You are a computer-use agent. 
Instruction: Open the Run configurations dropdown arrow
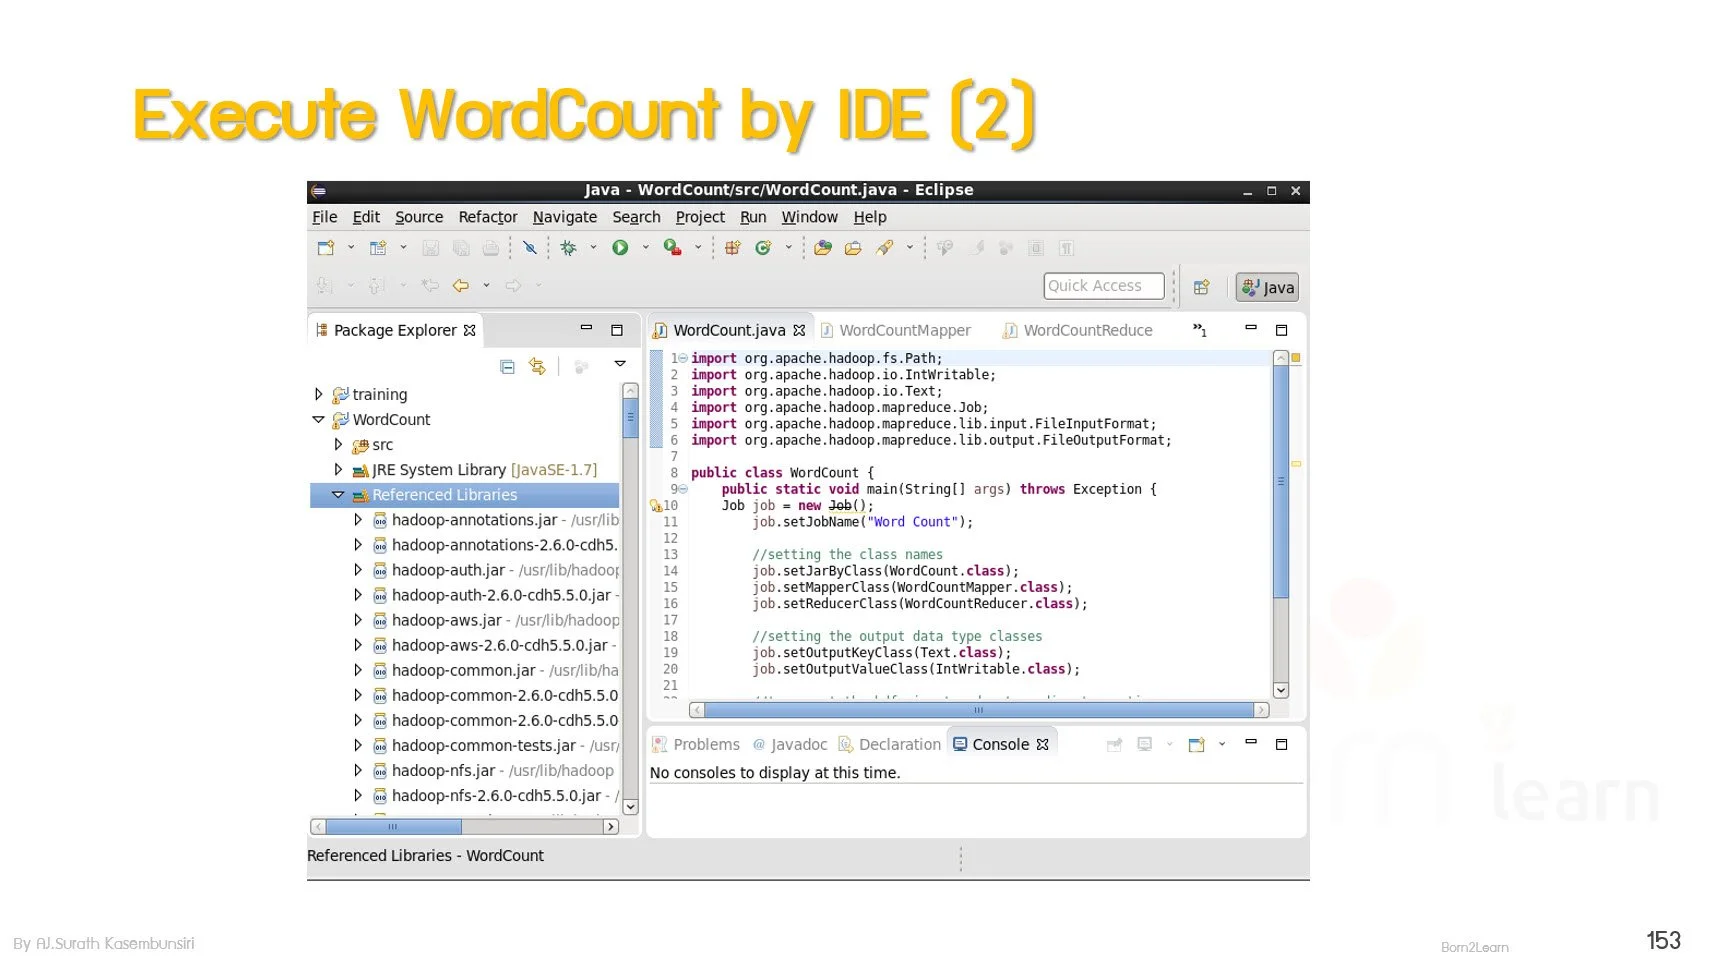click(645, 248)
